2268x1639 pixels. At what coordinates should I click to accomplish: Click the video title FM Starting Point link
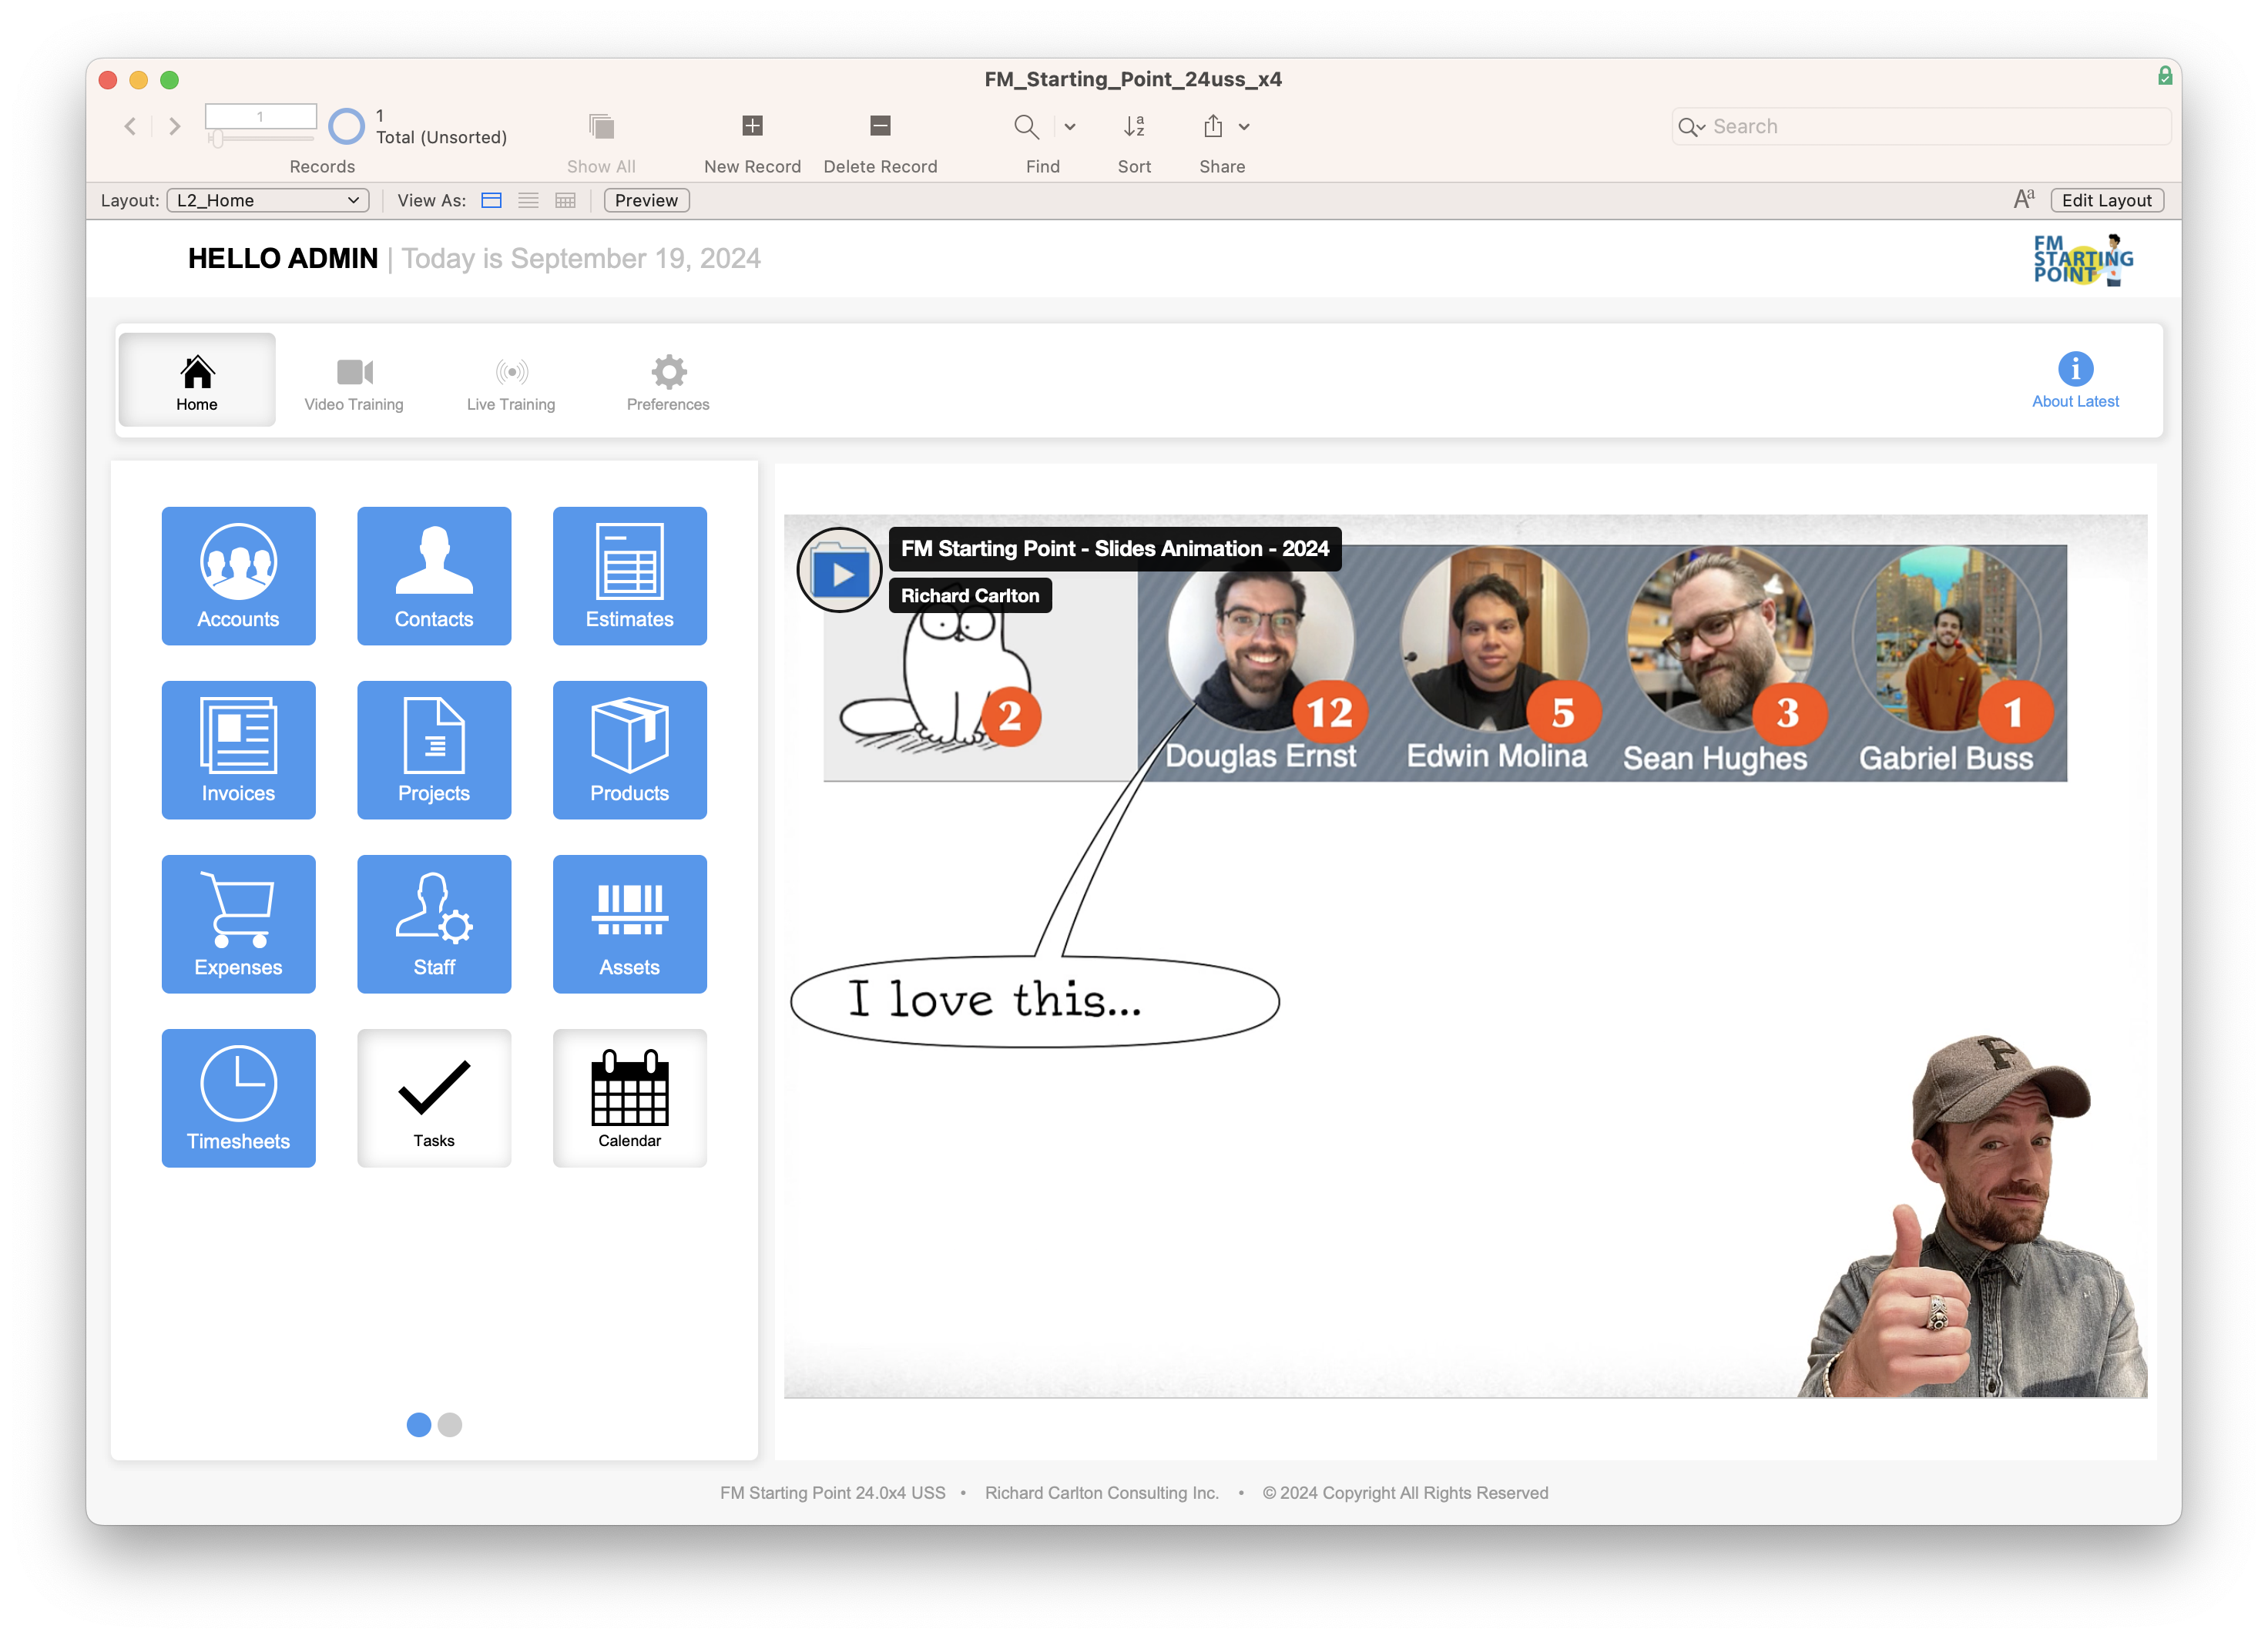1114,548
